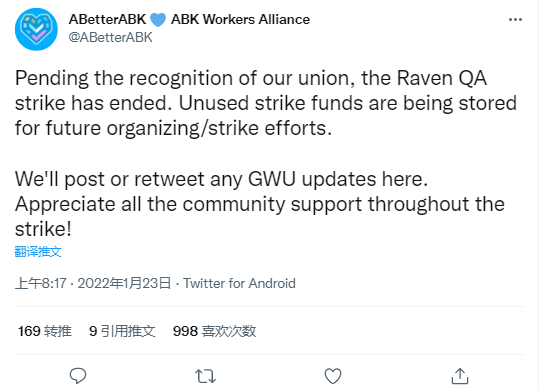Screen dimensions: 541x389
Task: Click the ABetterABK profile avatar
Action: [36, 29]
